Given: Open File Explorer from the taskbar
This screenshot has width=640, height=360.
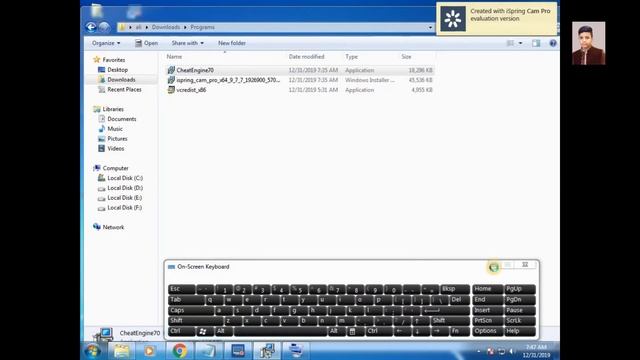Looking at the screenshot, I should [x=121, y=351].
